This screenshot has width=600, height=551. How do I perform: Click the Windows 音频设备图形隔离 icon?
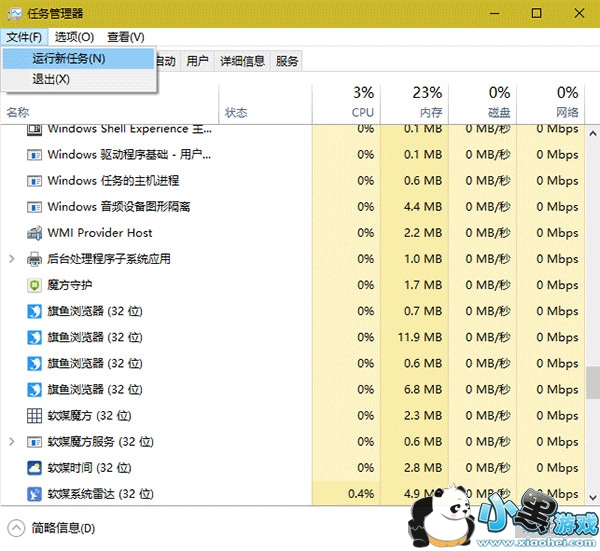[34, 207]
